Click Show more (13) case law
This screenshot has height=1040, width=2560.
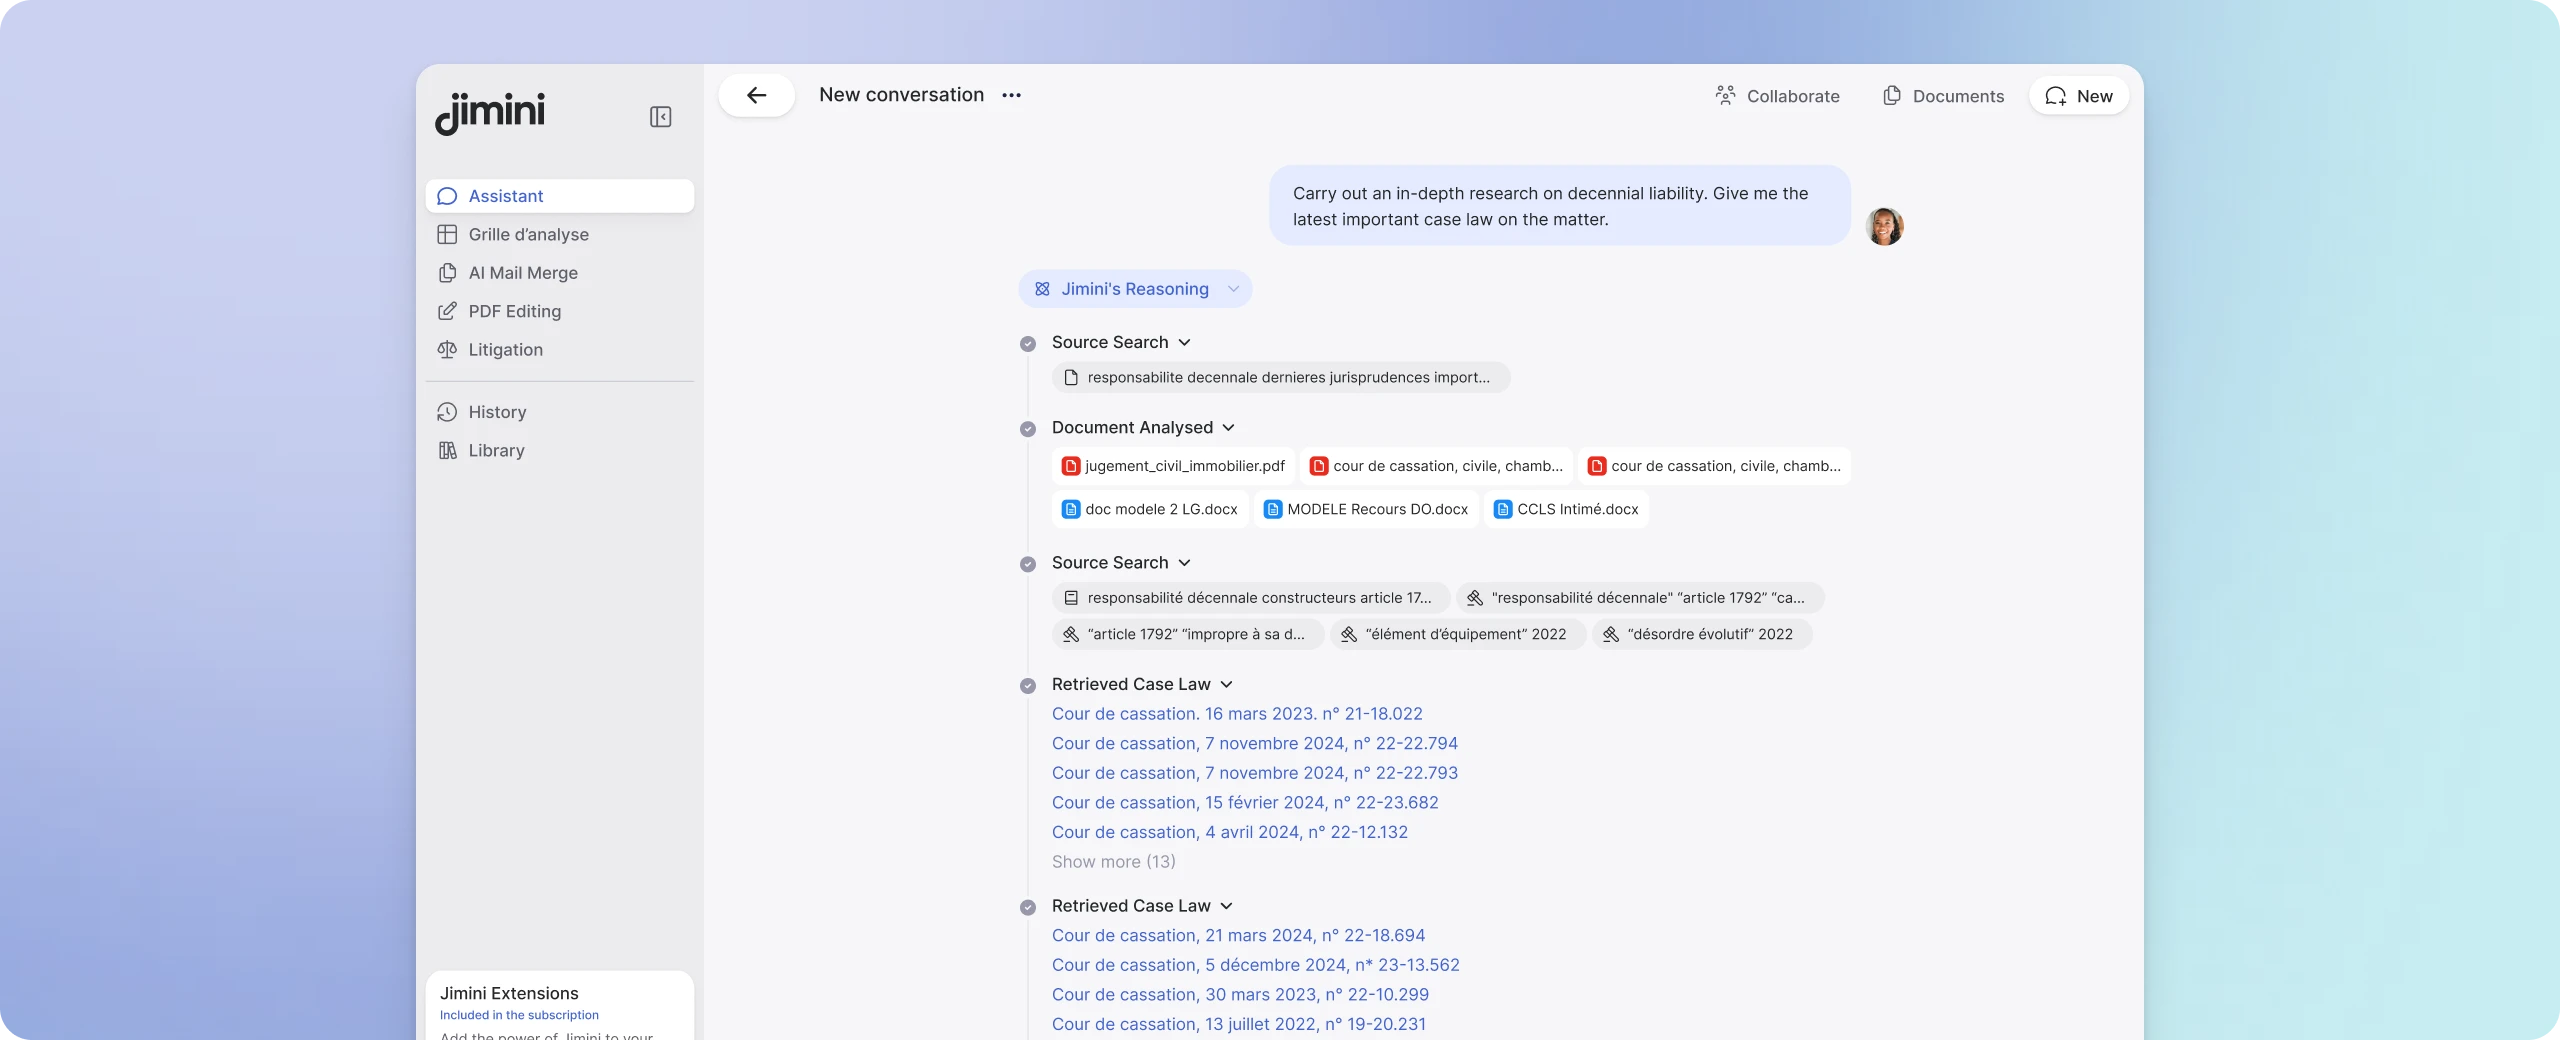(1114, 862)
